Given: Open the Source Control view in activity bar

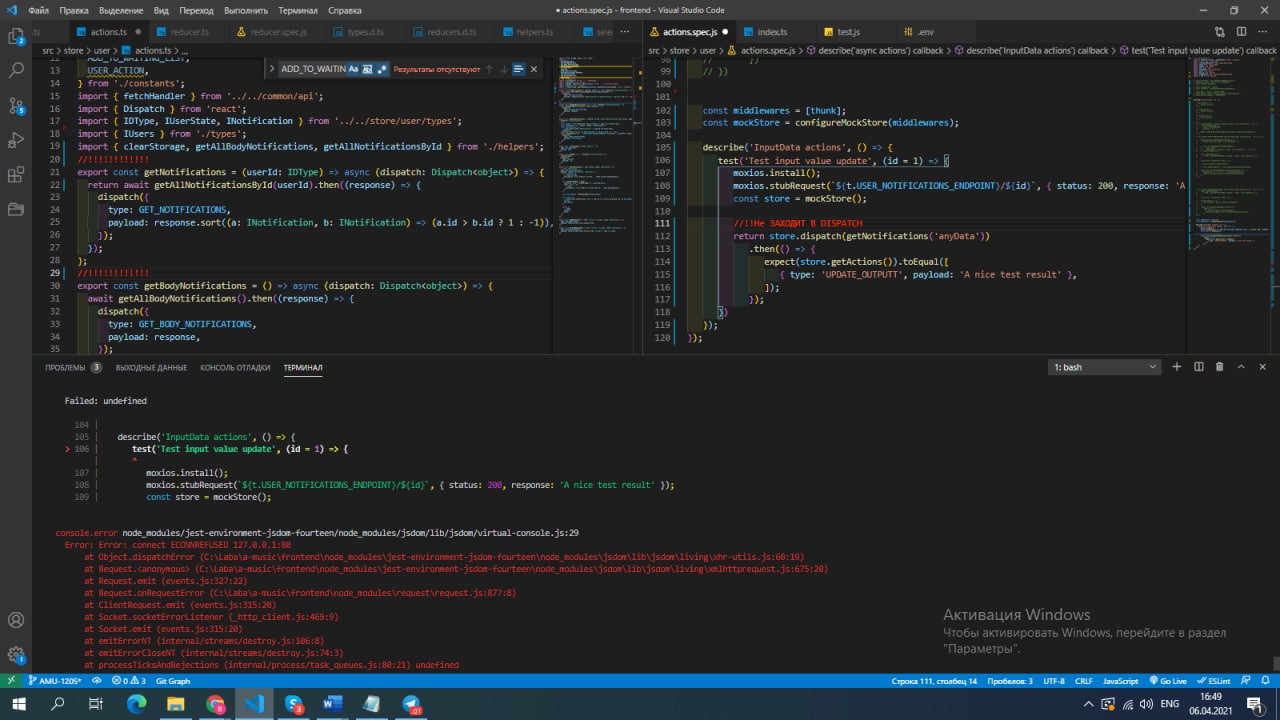Looking at the screenshot, I should [x=16, y=105].
